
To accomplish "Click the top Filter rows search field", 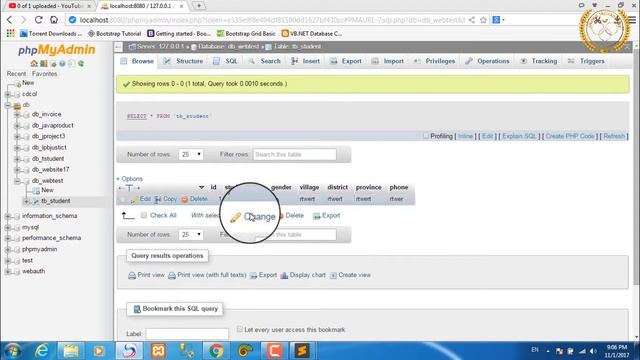I will point(295,154).
